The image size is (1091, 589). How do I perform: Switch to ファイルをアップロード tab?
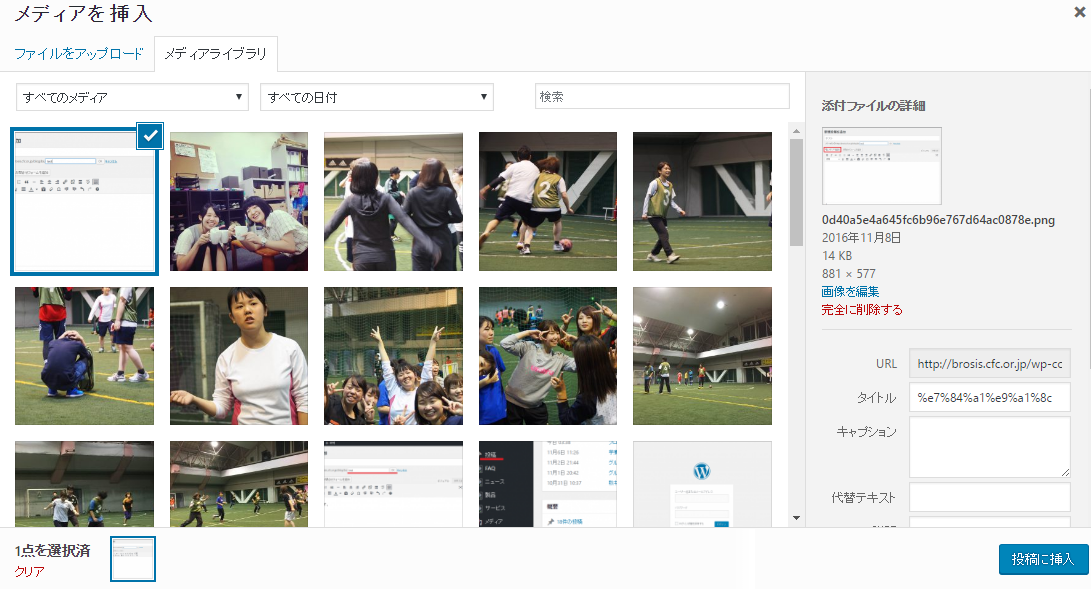pos(79,54)
